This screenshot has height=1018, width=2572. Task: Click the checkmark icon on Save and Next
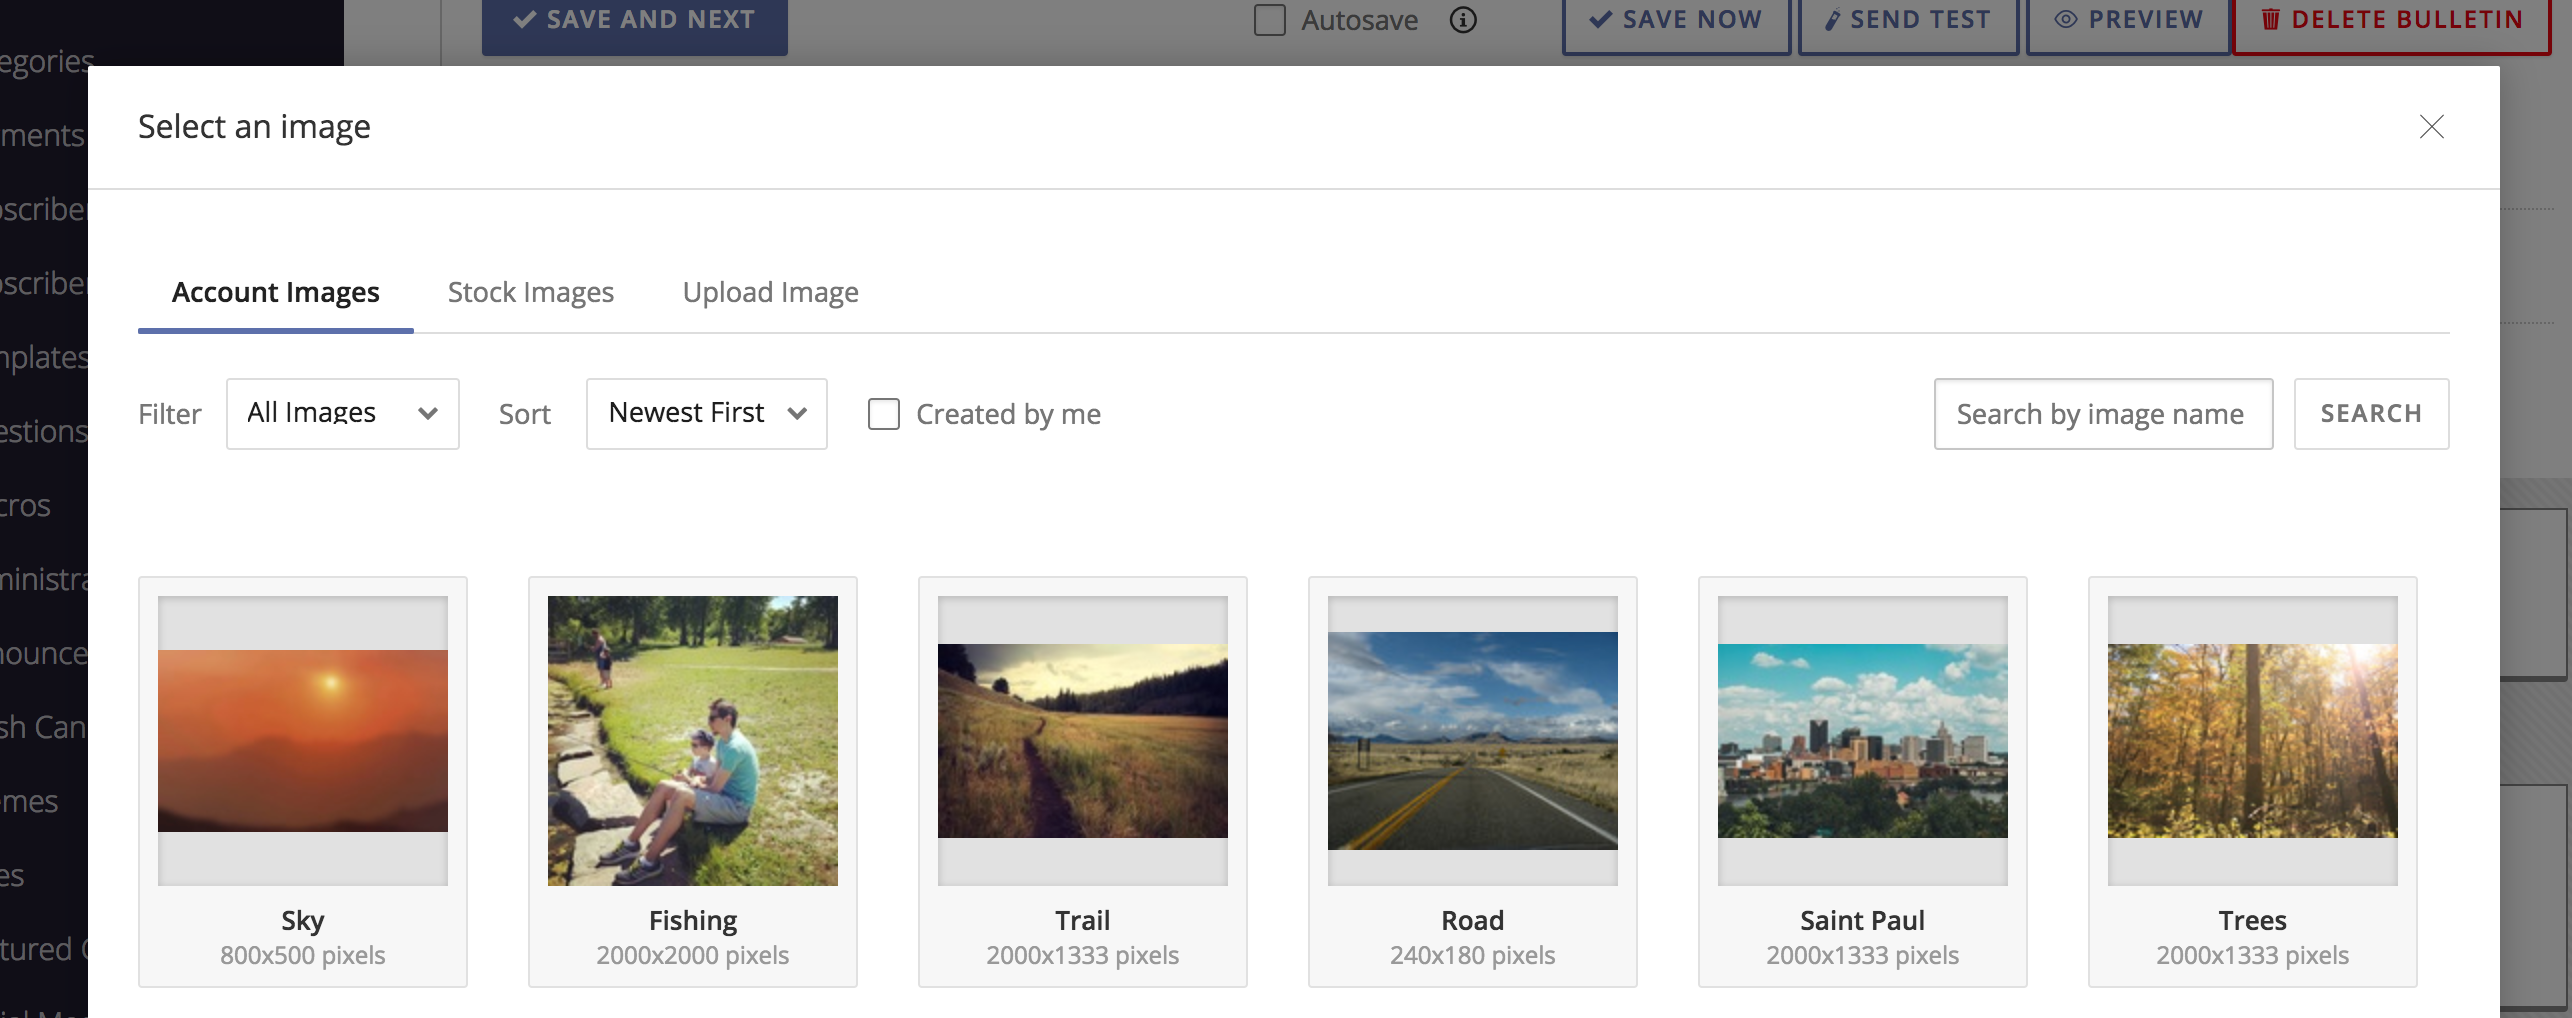(x=524, y=18)
